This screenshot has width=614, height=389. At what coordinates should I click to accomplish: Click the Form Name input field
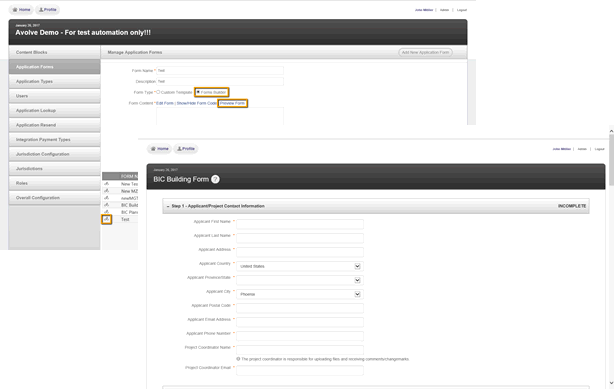(220, 71)
